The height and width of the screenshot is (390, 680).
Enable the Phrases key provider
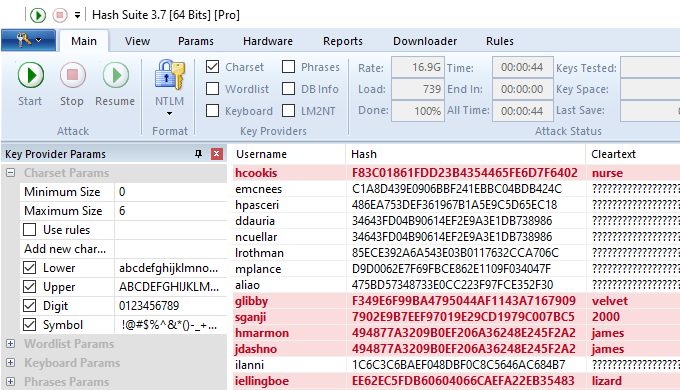[x=288, y=67]
